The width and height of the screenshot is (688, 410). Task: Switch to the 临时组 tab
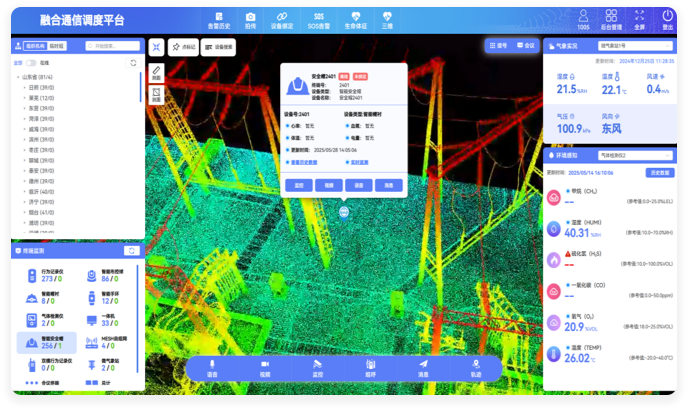click(x=57, y=46)
